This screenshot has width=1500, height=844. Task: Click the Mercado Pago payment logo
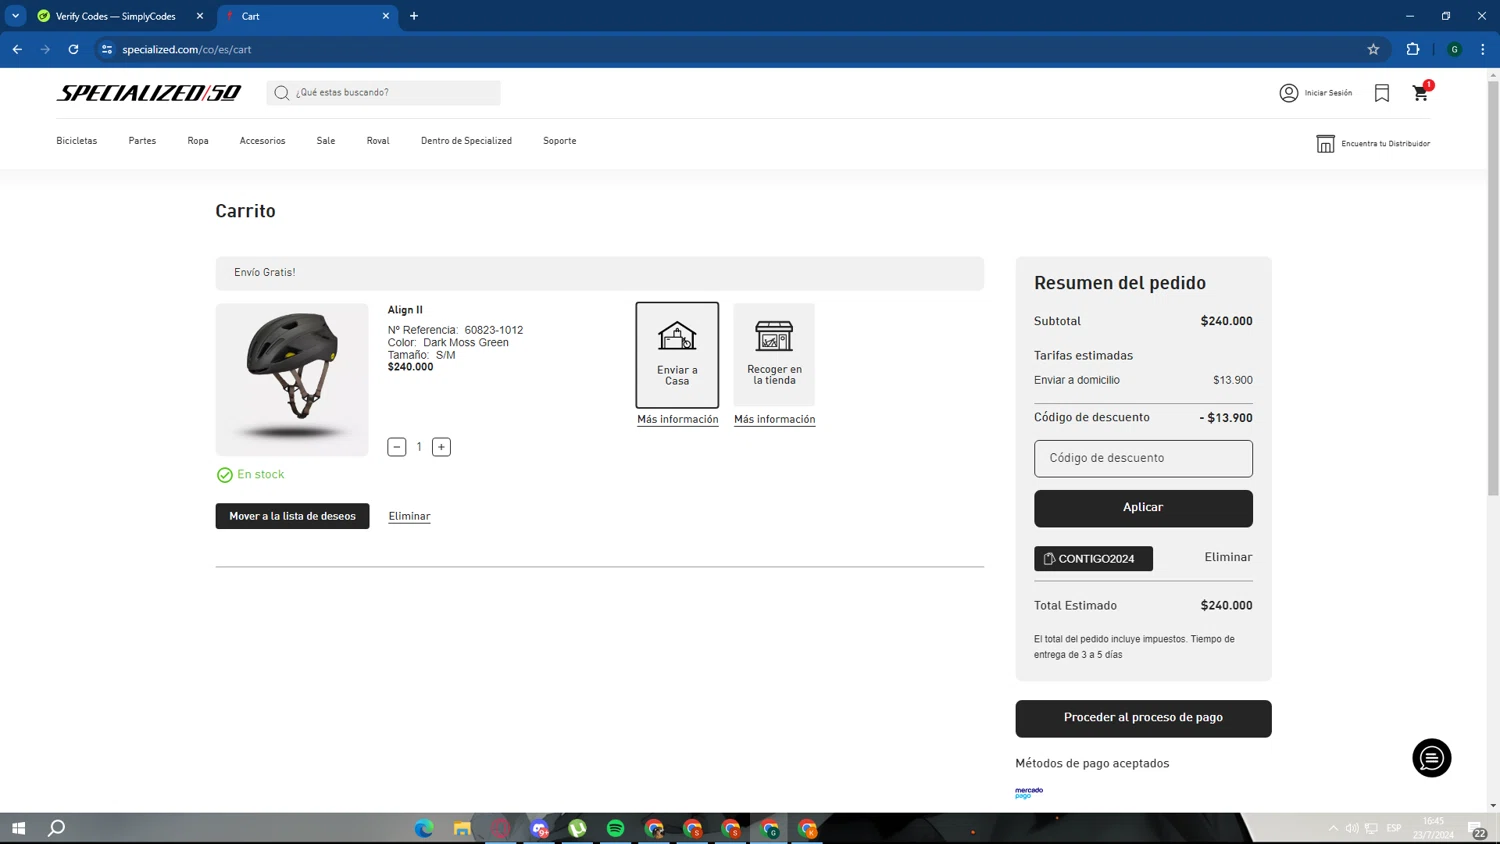pyautogui.click(x=1029, y=793)
